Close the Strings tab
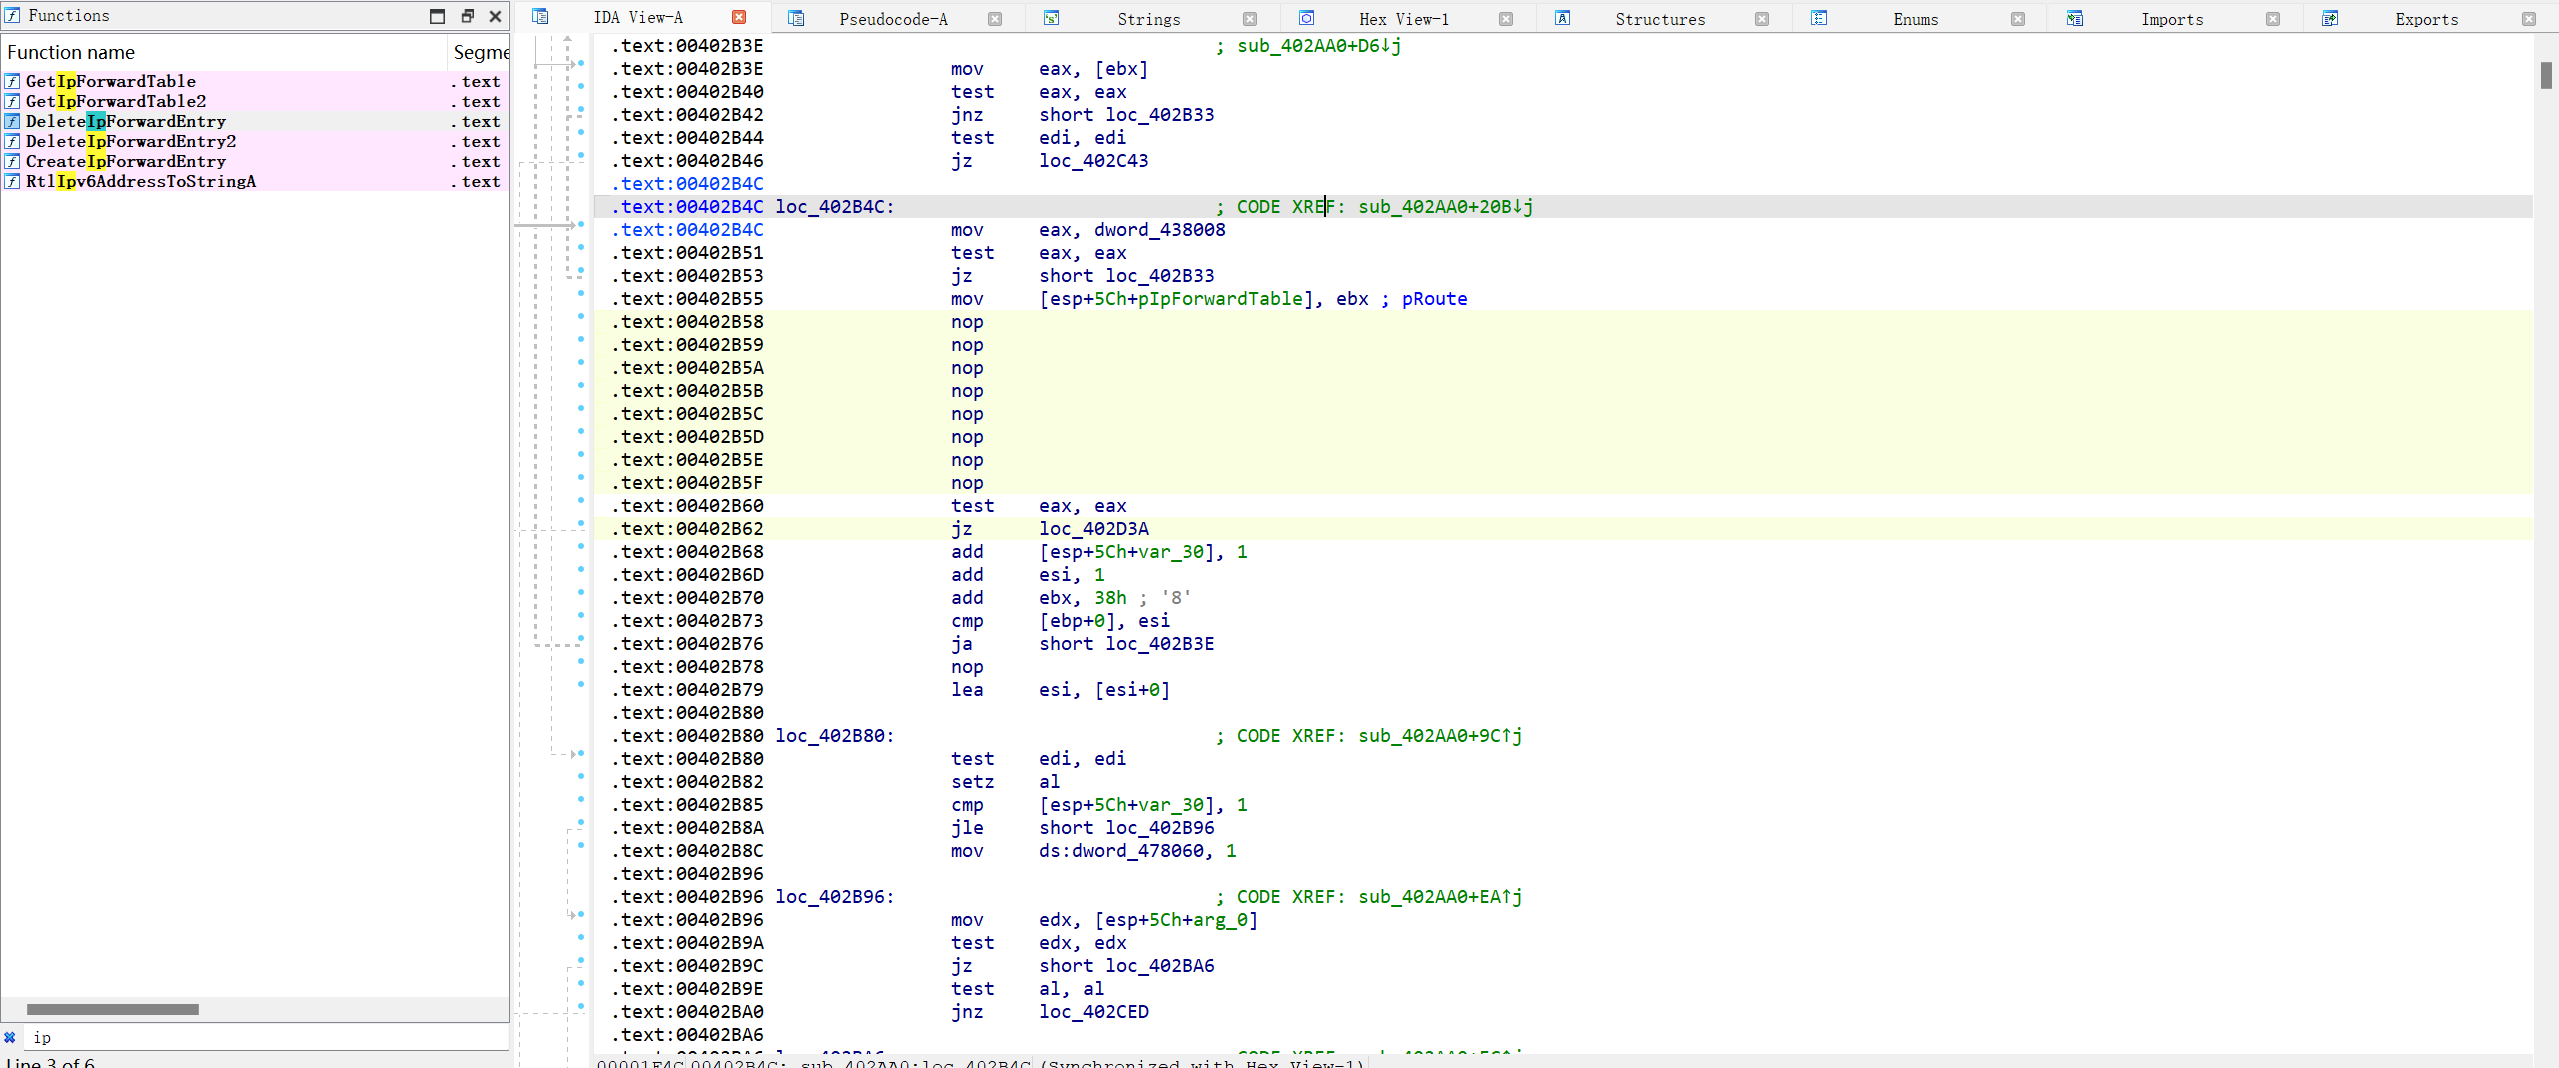 pyautogui.click(x=1250, y=19)
